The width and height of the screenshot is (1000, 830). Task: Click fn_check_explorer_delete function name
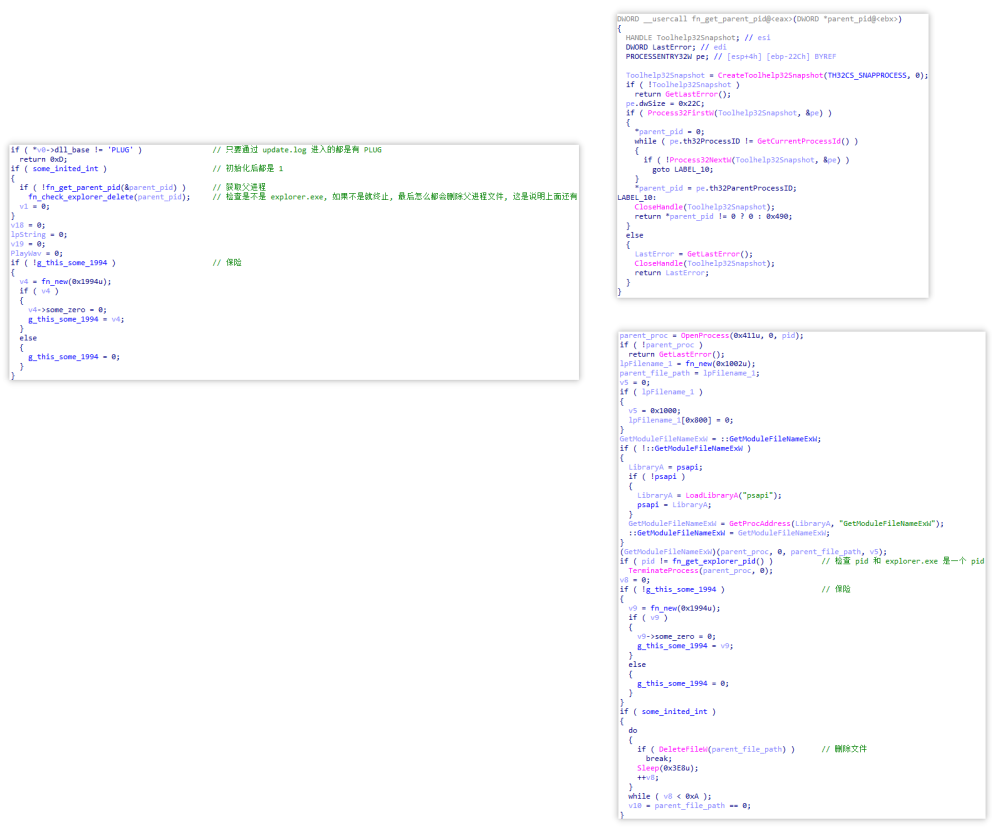coord(79,197)
